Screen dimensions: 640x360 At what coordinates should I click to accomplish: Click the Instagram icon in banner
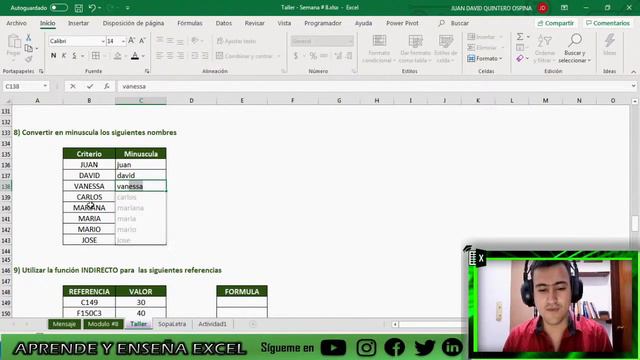click(366, 348)
